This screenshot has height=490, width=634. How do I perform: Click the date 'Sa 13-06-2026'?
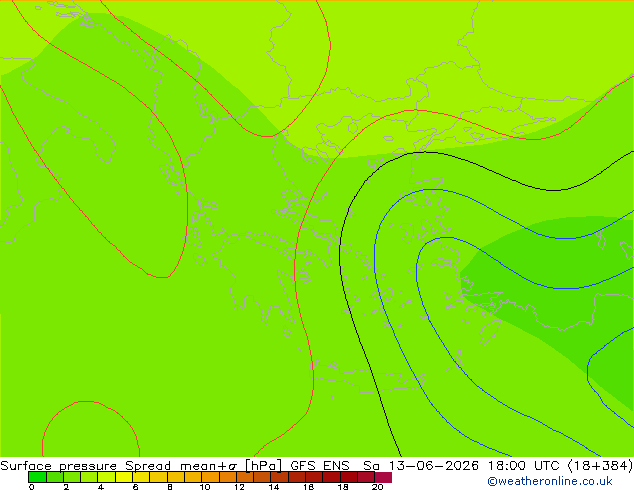tap(421, 466)
